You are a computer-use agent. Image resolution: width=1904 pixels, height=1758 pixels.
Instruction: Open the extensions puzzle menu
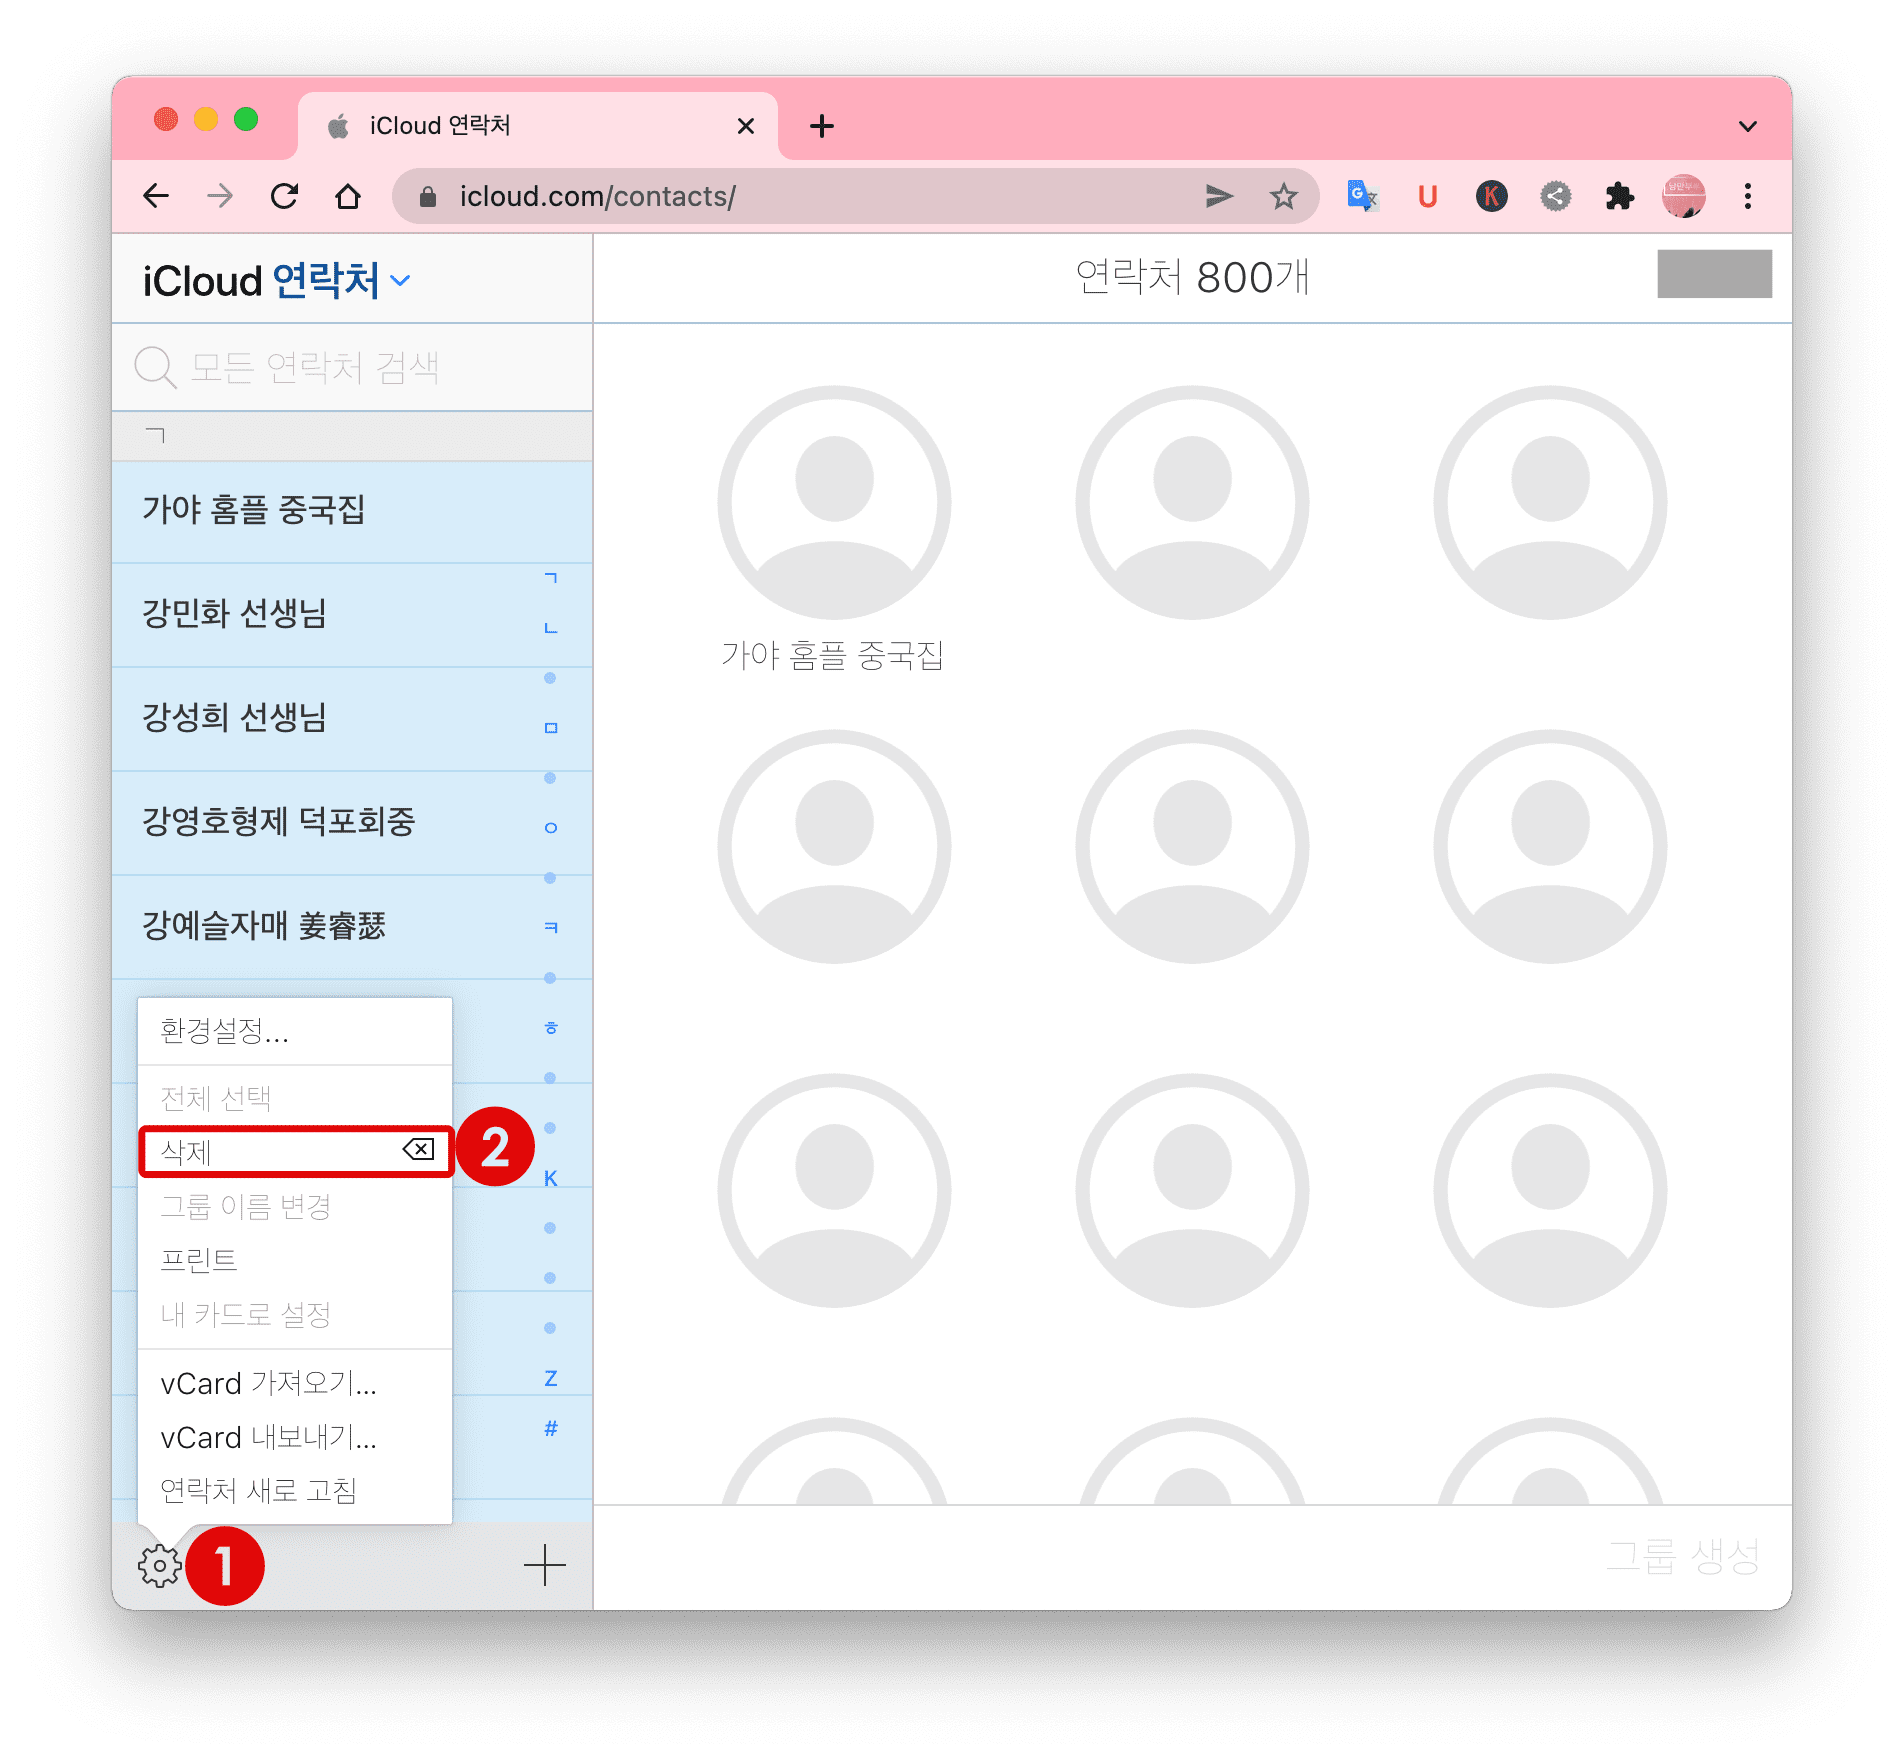(1620, 196)
